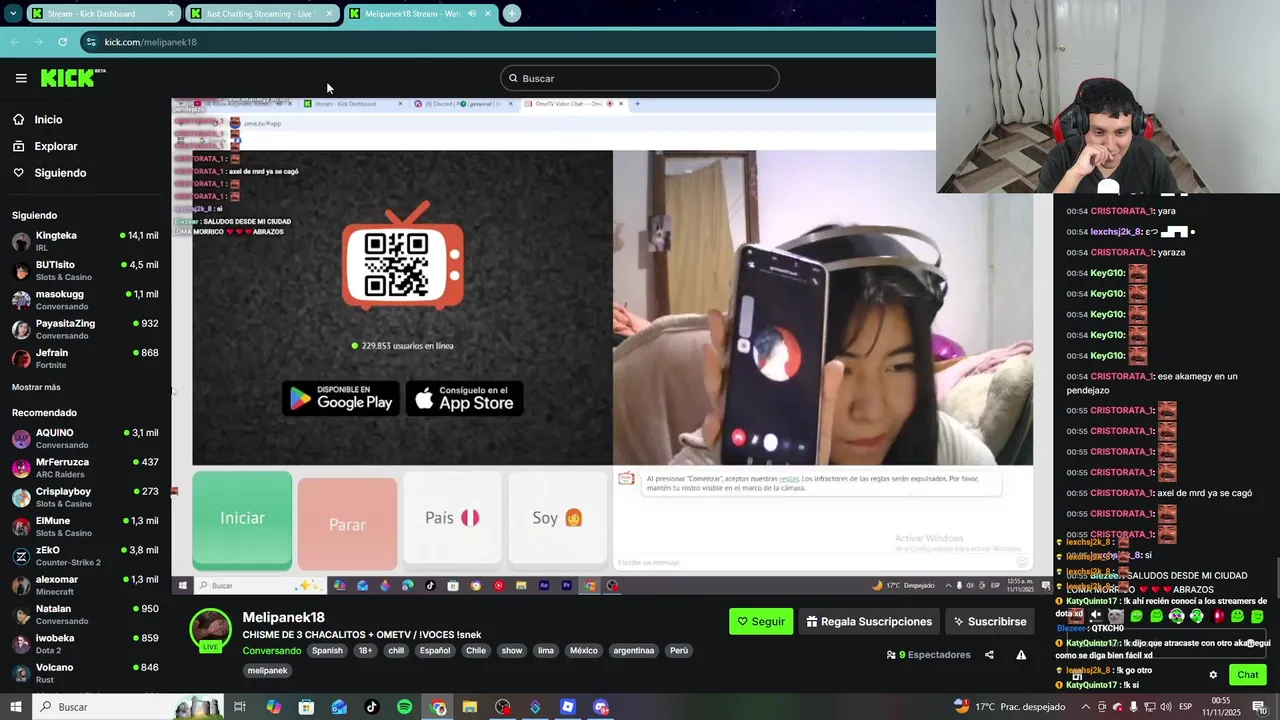Image resolution: width=1280 pixels, height=720 pixels.
Task: Open Spotify from the taskbar
Action: [404, 707]
